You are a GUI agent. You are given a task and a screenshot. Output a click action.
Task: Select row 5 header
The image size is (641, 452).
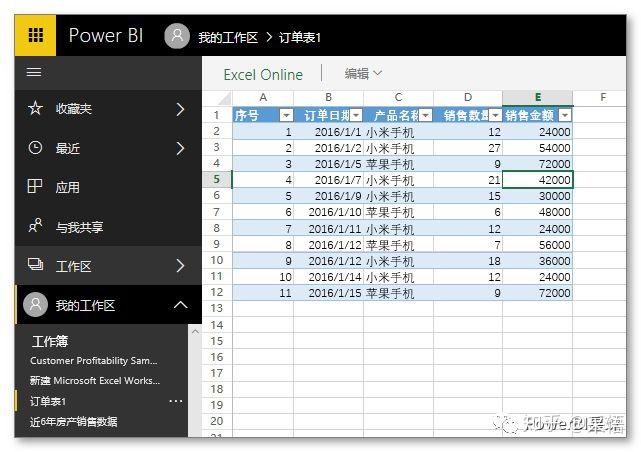217,179
